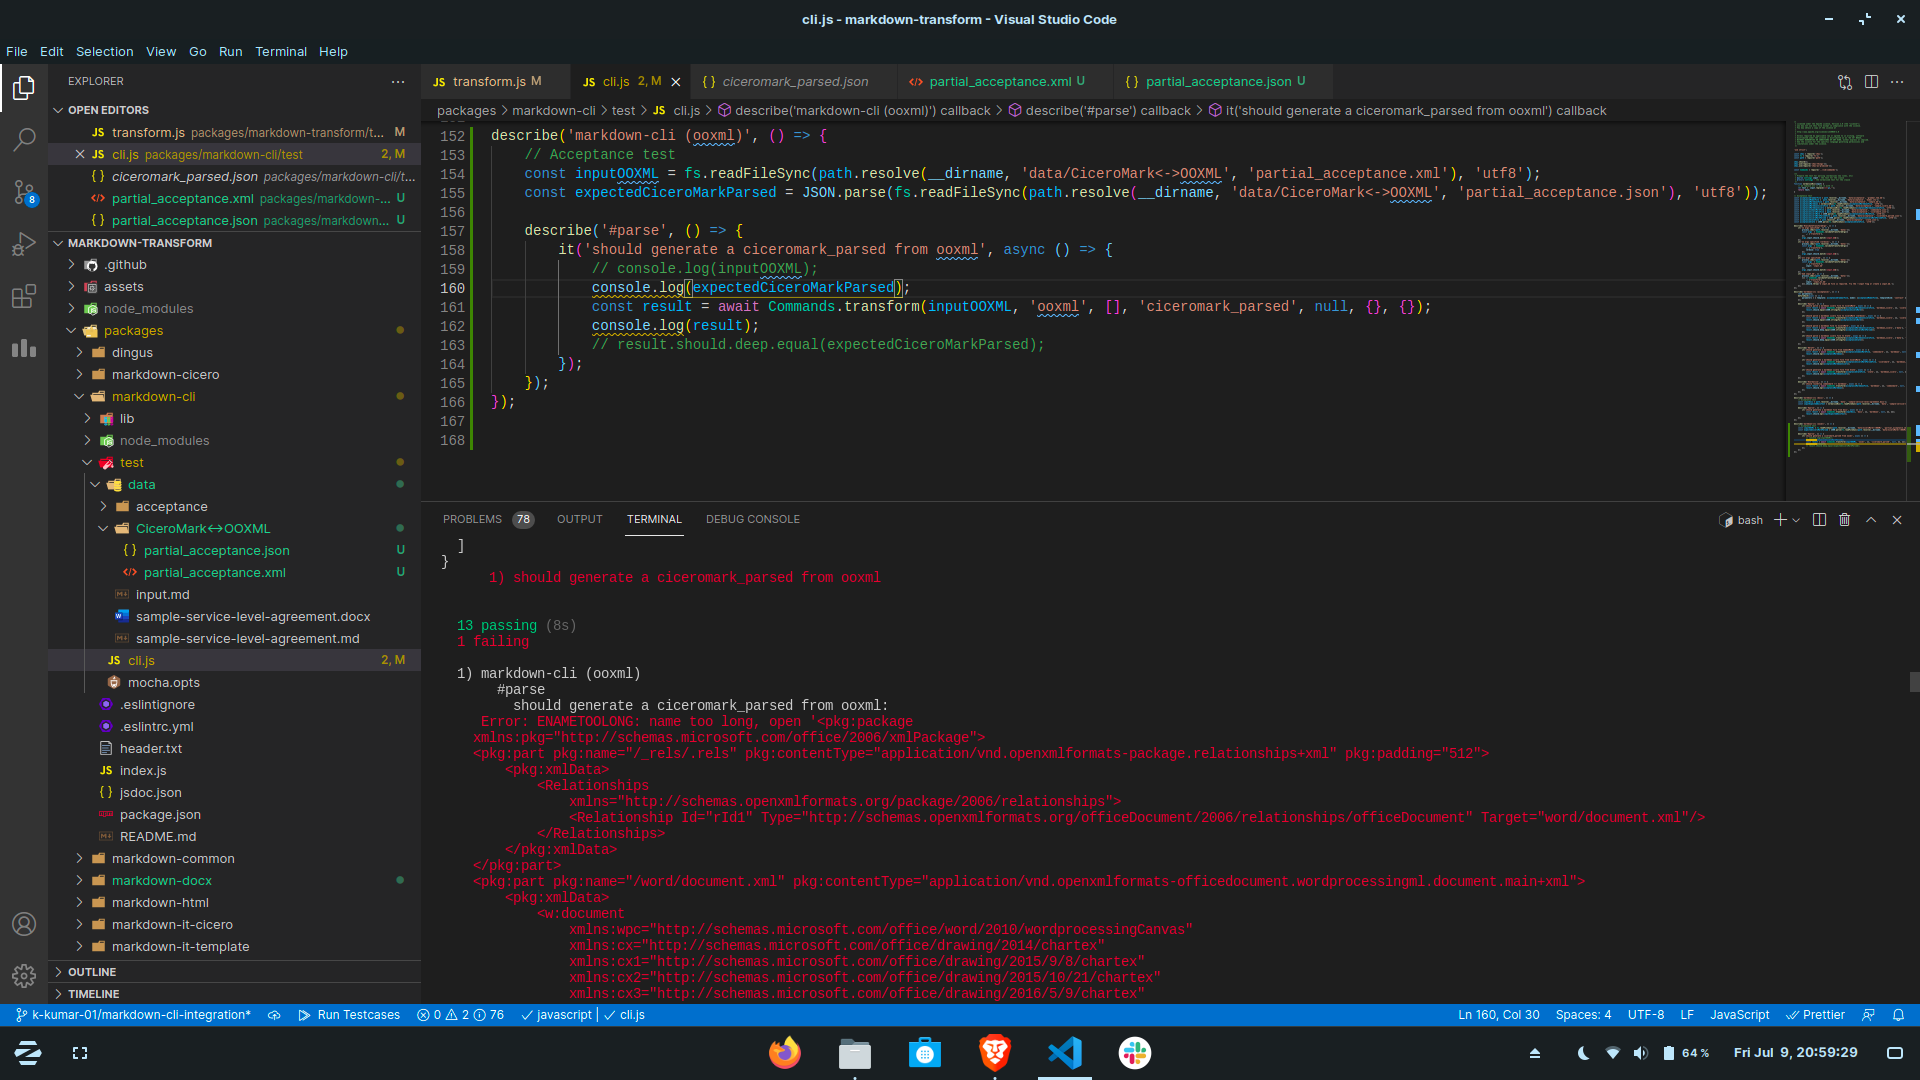The height and width of the screenshot is (1080, 1920).
Task: Click the JavaScript language mode indicator
Action: click(1739, 1015)
